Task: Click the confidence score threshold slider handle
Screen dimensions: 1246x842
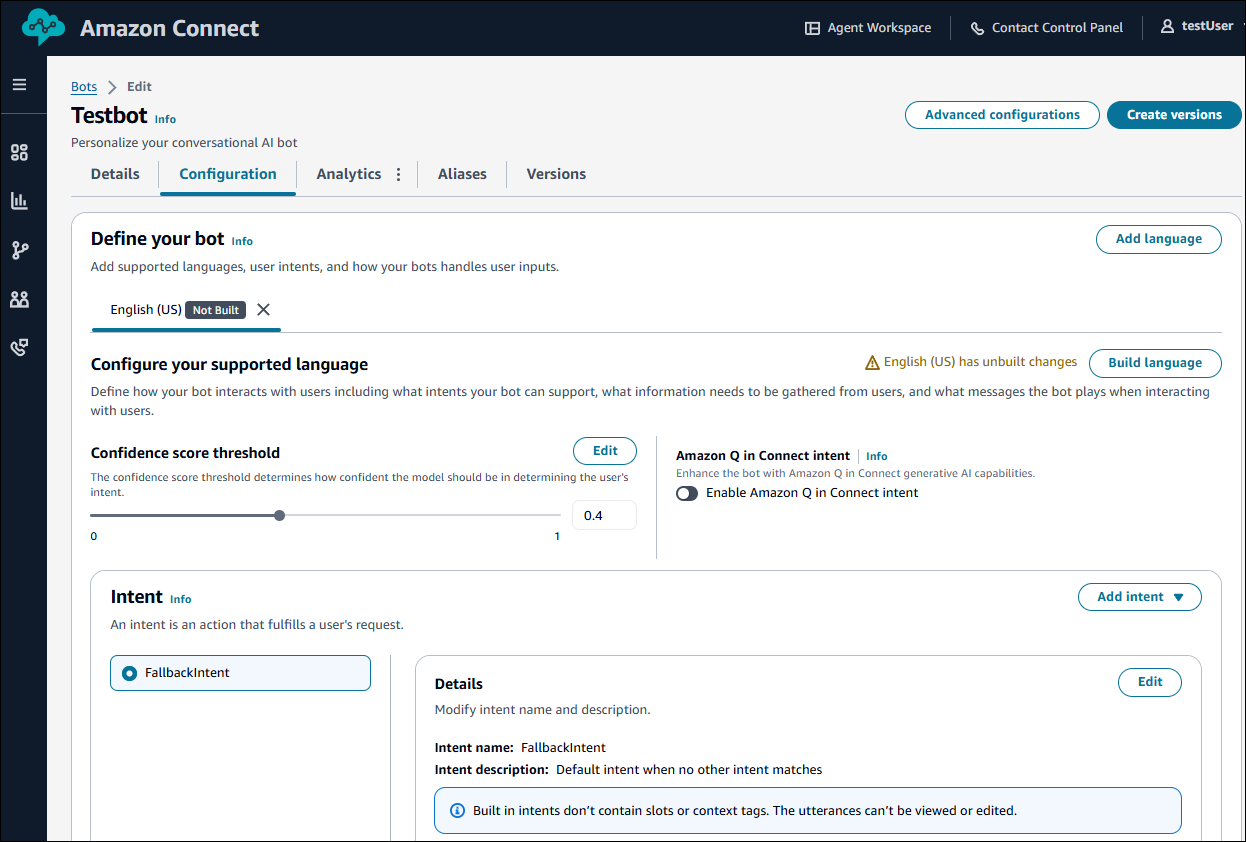Action: 279,516
